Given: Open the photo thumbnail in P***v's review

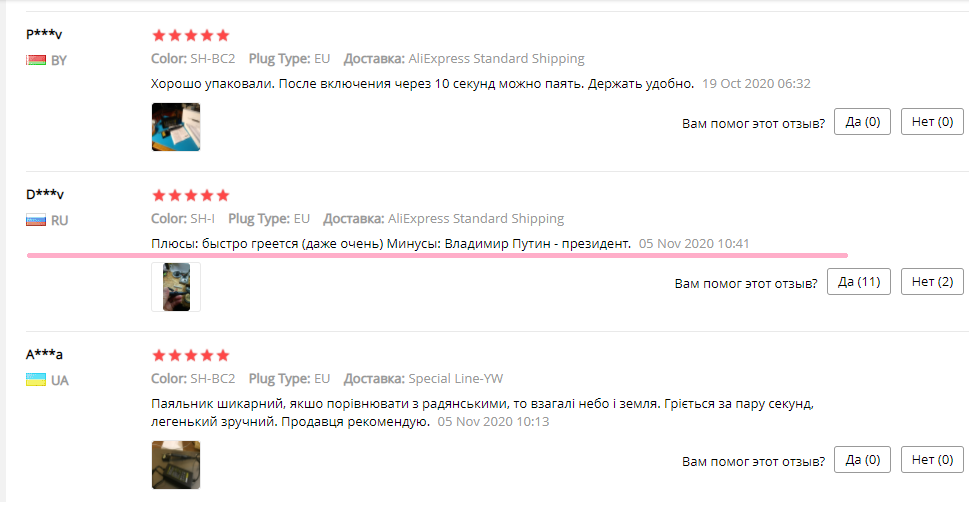Looking at the screenshot, I should [x=175, y=127].
